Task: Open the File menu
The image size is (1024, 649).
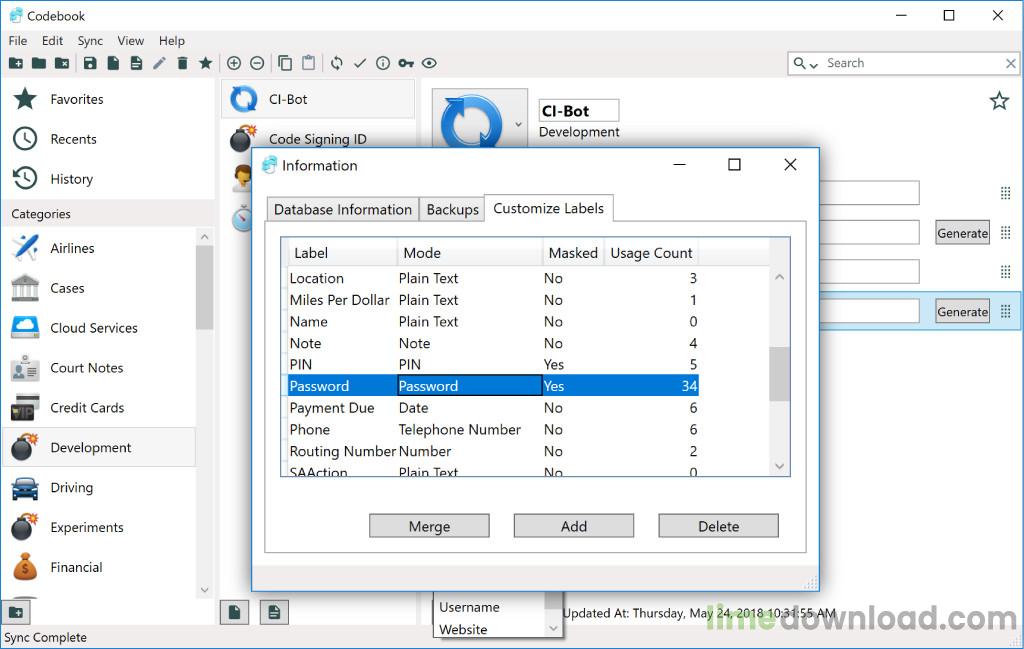Action: tap(18, 40)
